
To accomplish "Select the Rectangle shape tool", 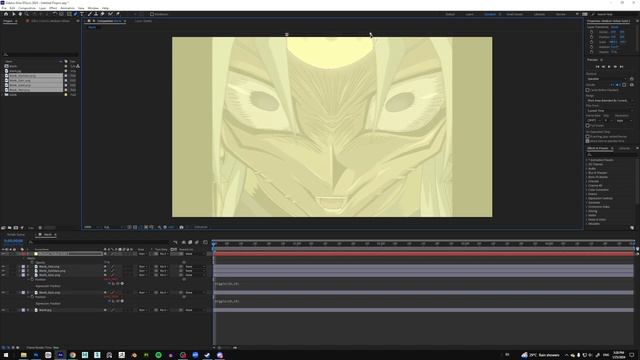I will coord(69,14).
